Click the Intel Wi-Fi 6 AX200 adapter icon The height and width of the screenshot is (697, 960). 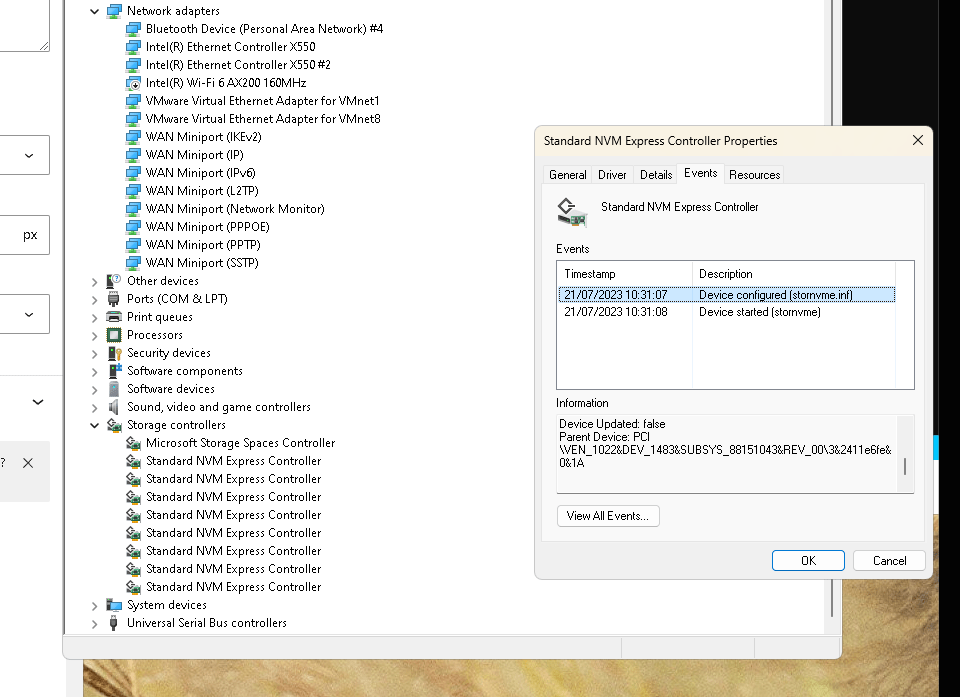click(x=133, y=83)
